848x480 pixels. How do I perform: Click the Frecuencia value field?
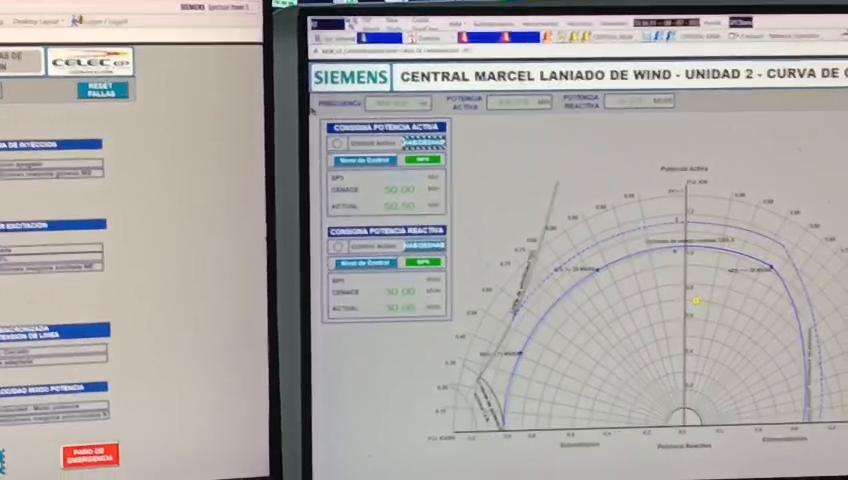point(398,103)
